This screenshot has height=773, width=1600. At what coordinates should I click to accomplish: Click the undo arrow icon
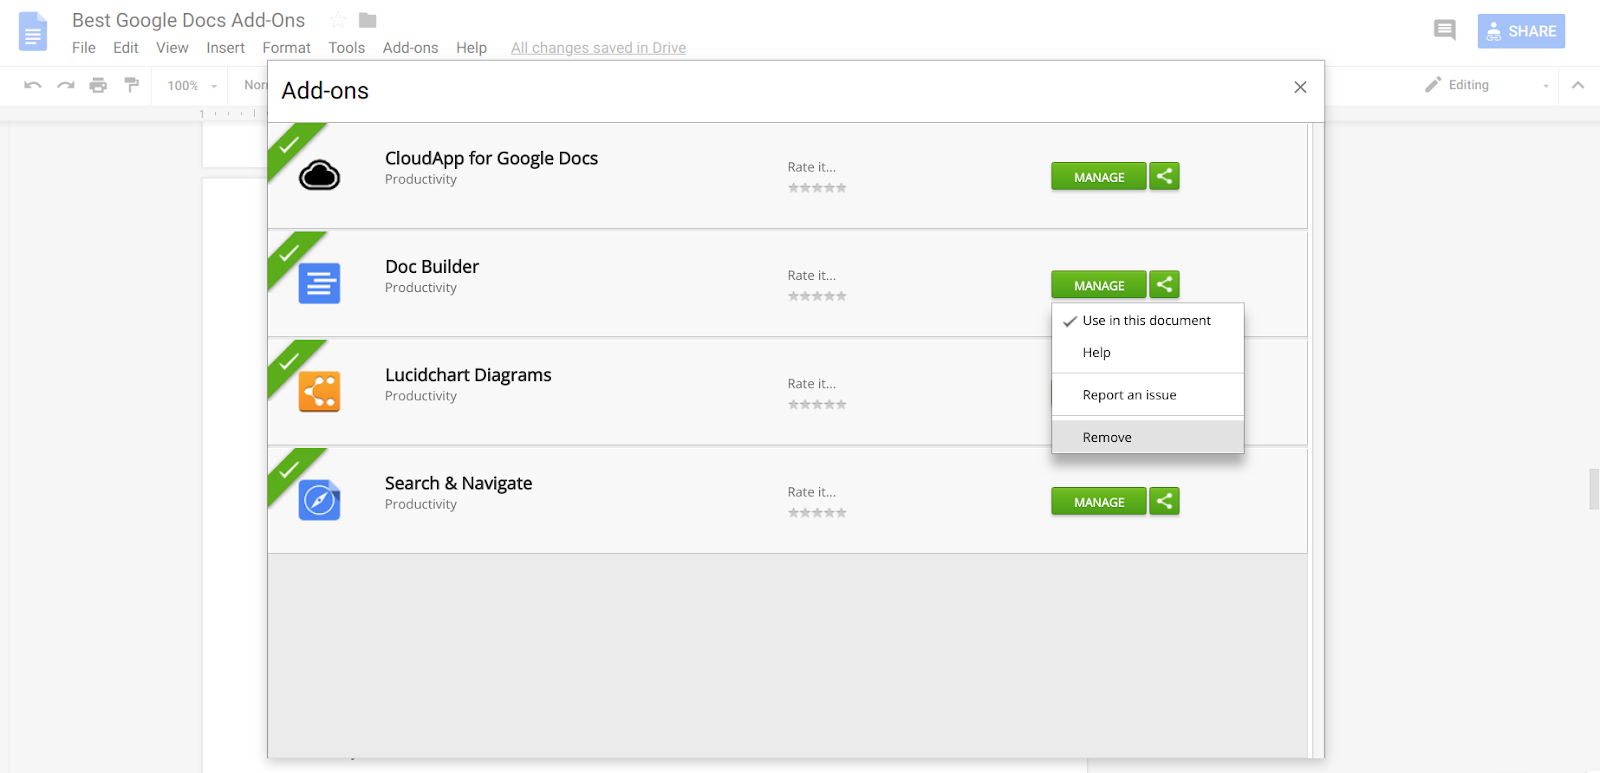coord(33,85)
